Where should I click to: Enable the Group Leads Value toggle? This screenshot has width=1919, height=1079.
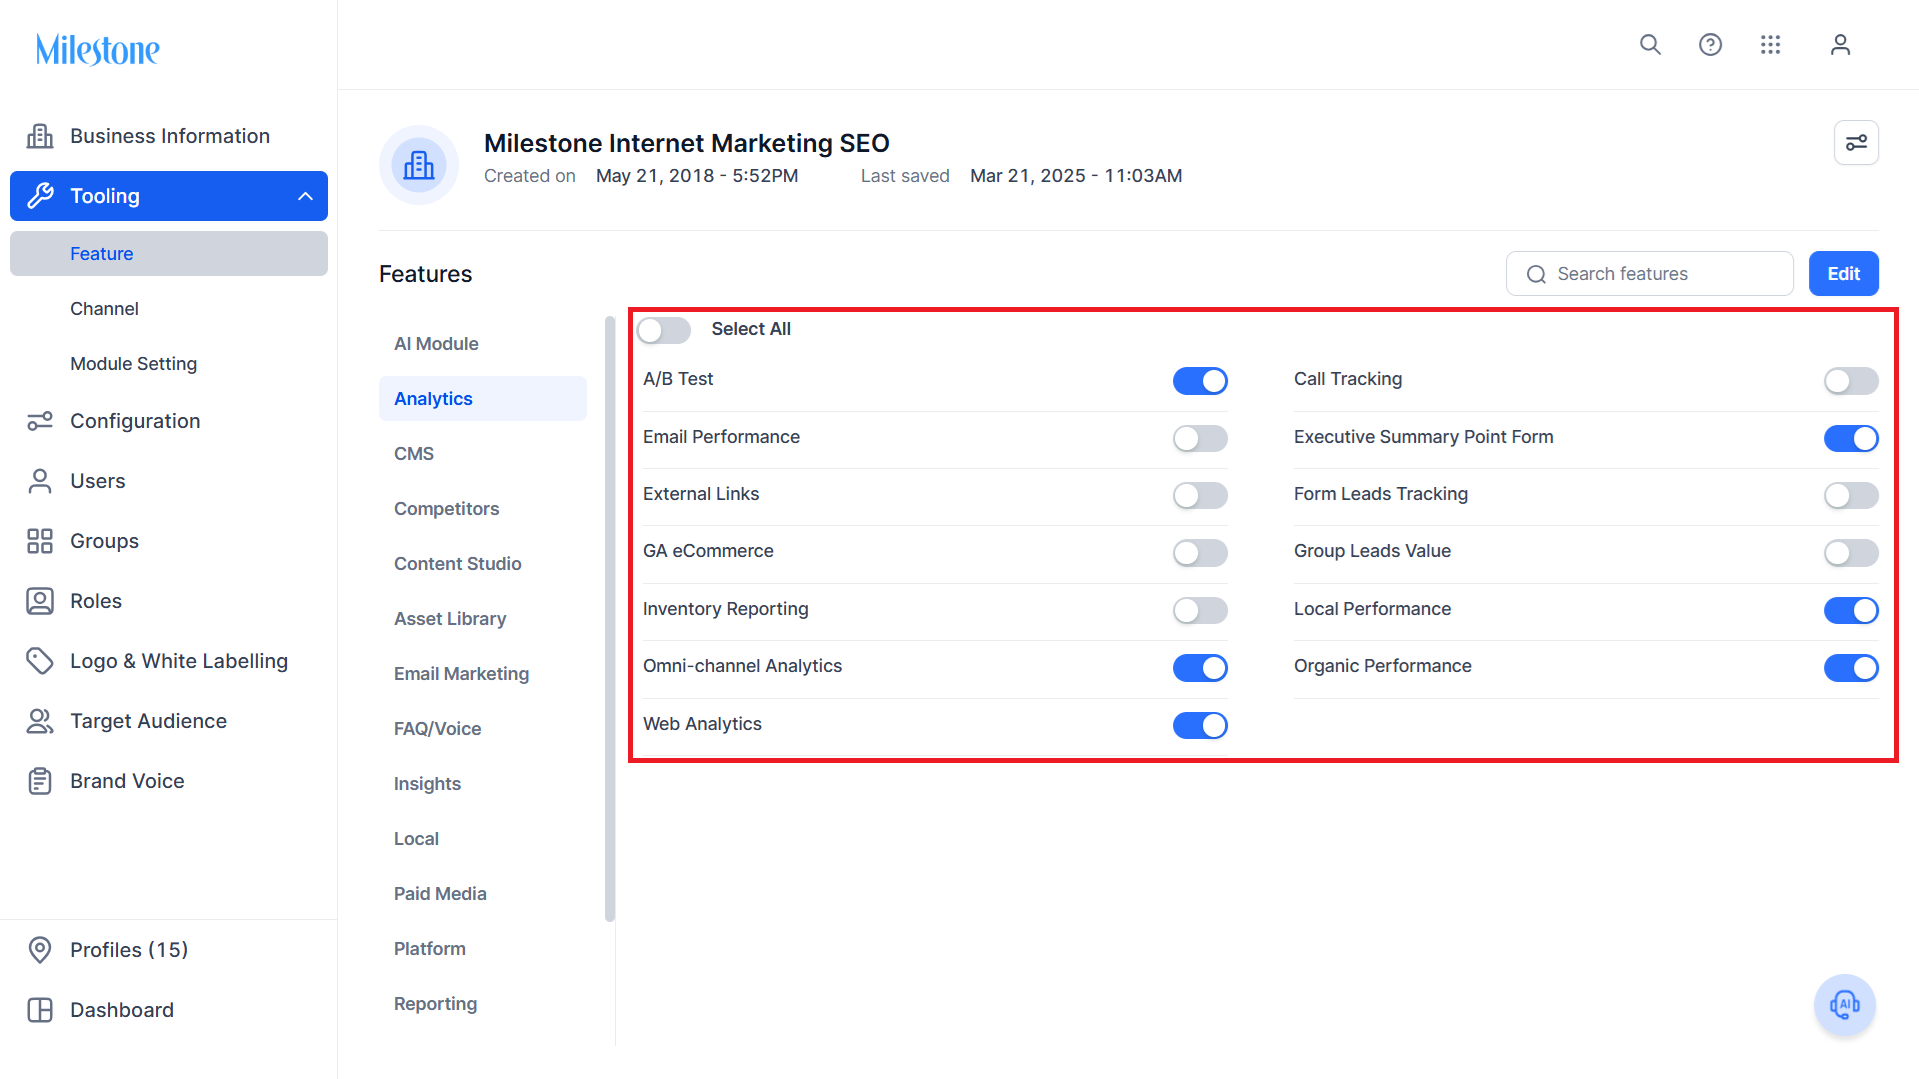point(1851,553)
